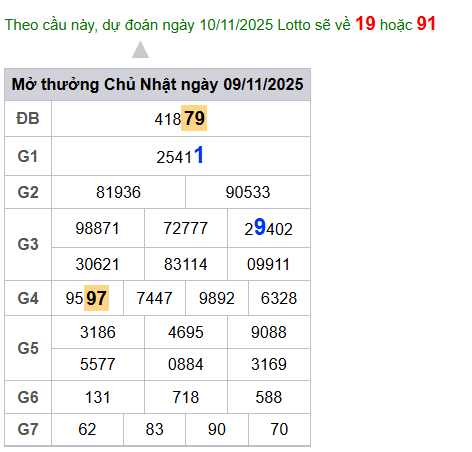Click the ĐB prize label
The image size is (472, 452).
pos(28,118)
